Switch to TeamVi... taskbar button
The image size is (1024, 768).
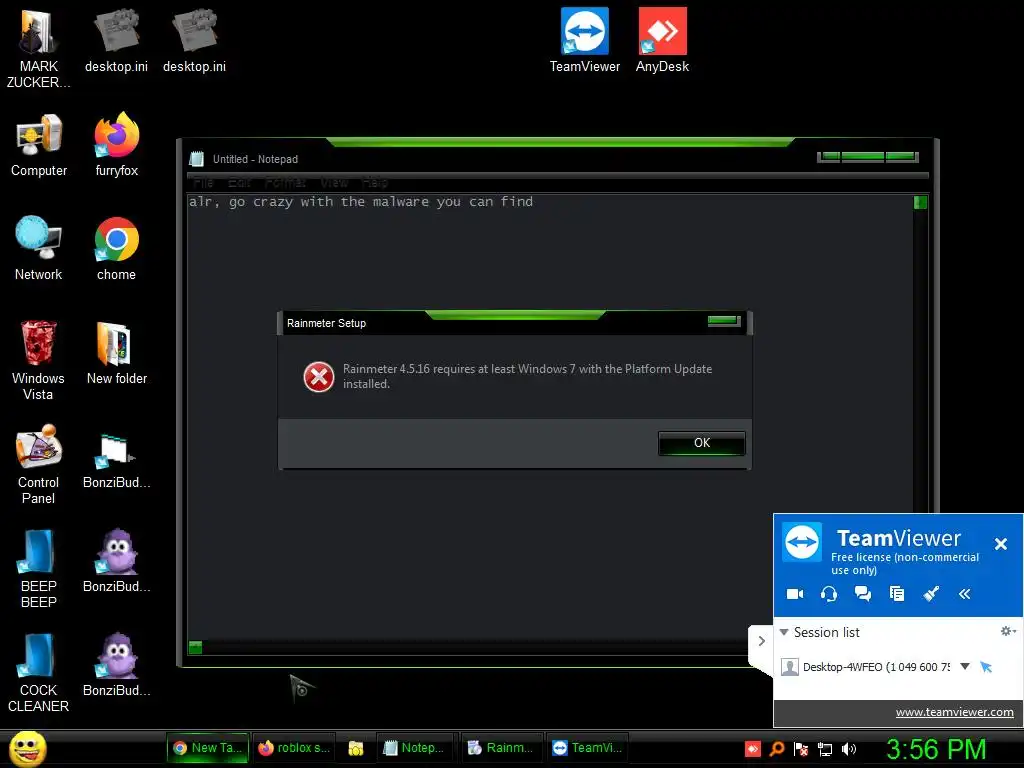pyautogui.click(x=586, y=748)
